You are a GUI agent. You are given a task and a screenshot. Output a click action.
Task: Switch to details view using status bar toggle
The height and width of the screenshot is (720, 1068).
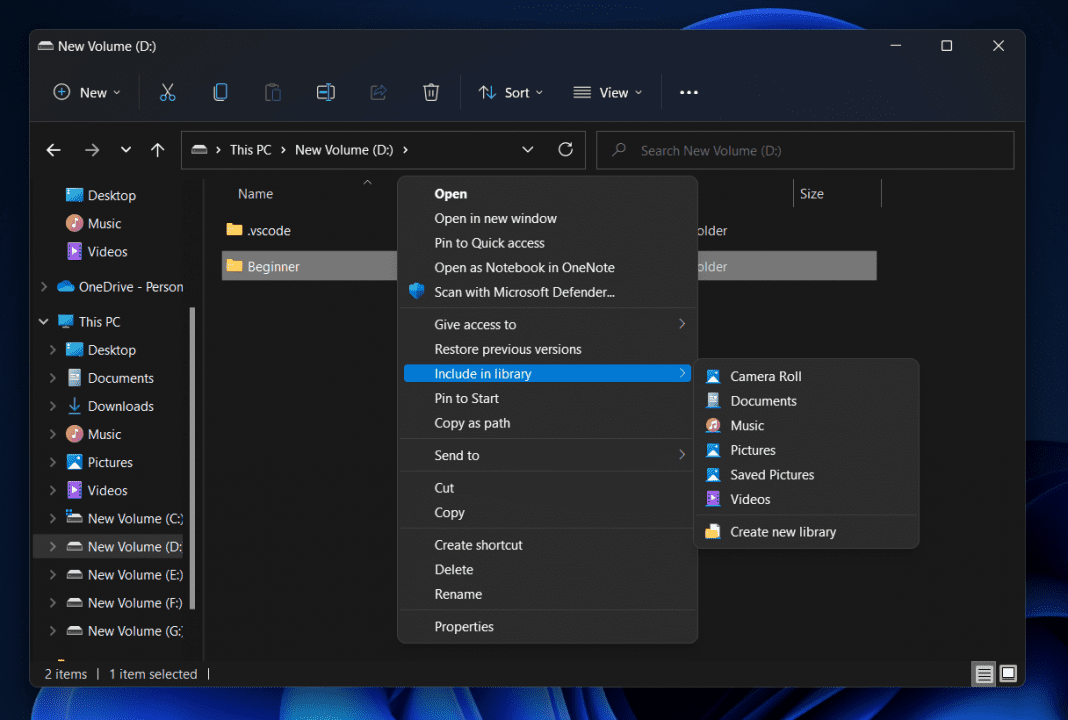pos(983,674)
